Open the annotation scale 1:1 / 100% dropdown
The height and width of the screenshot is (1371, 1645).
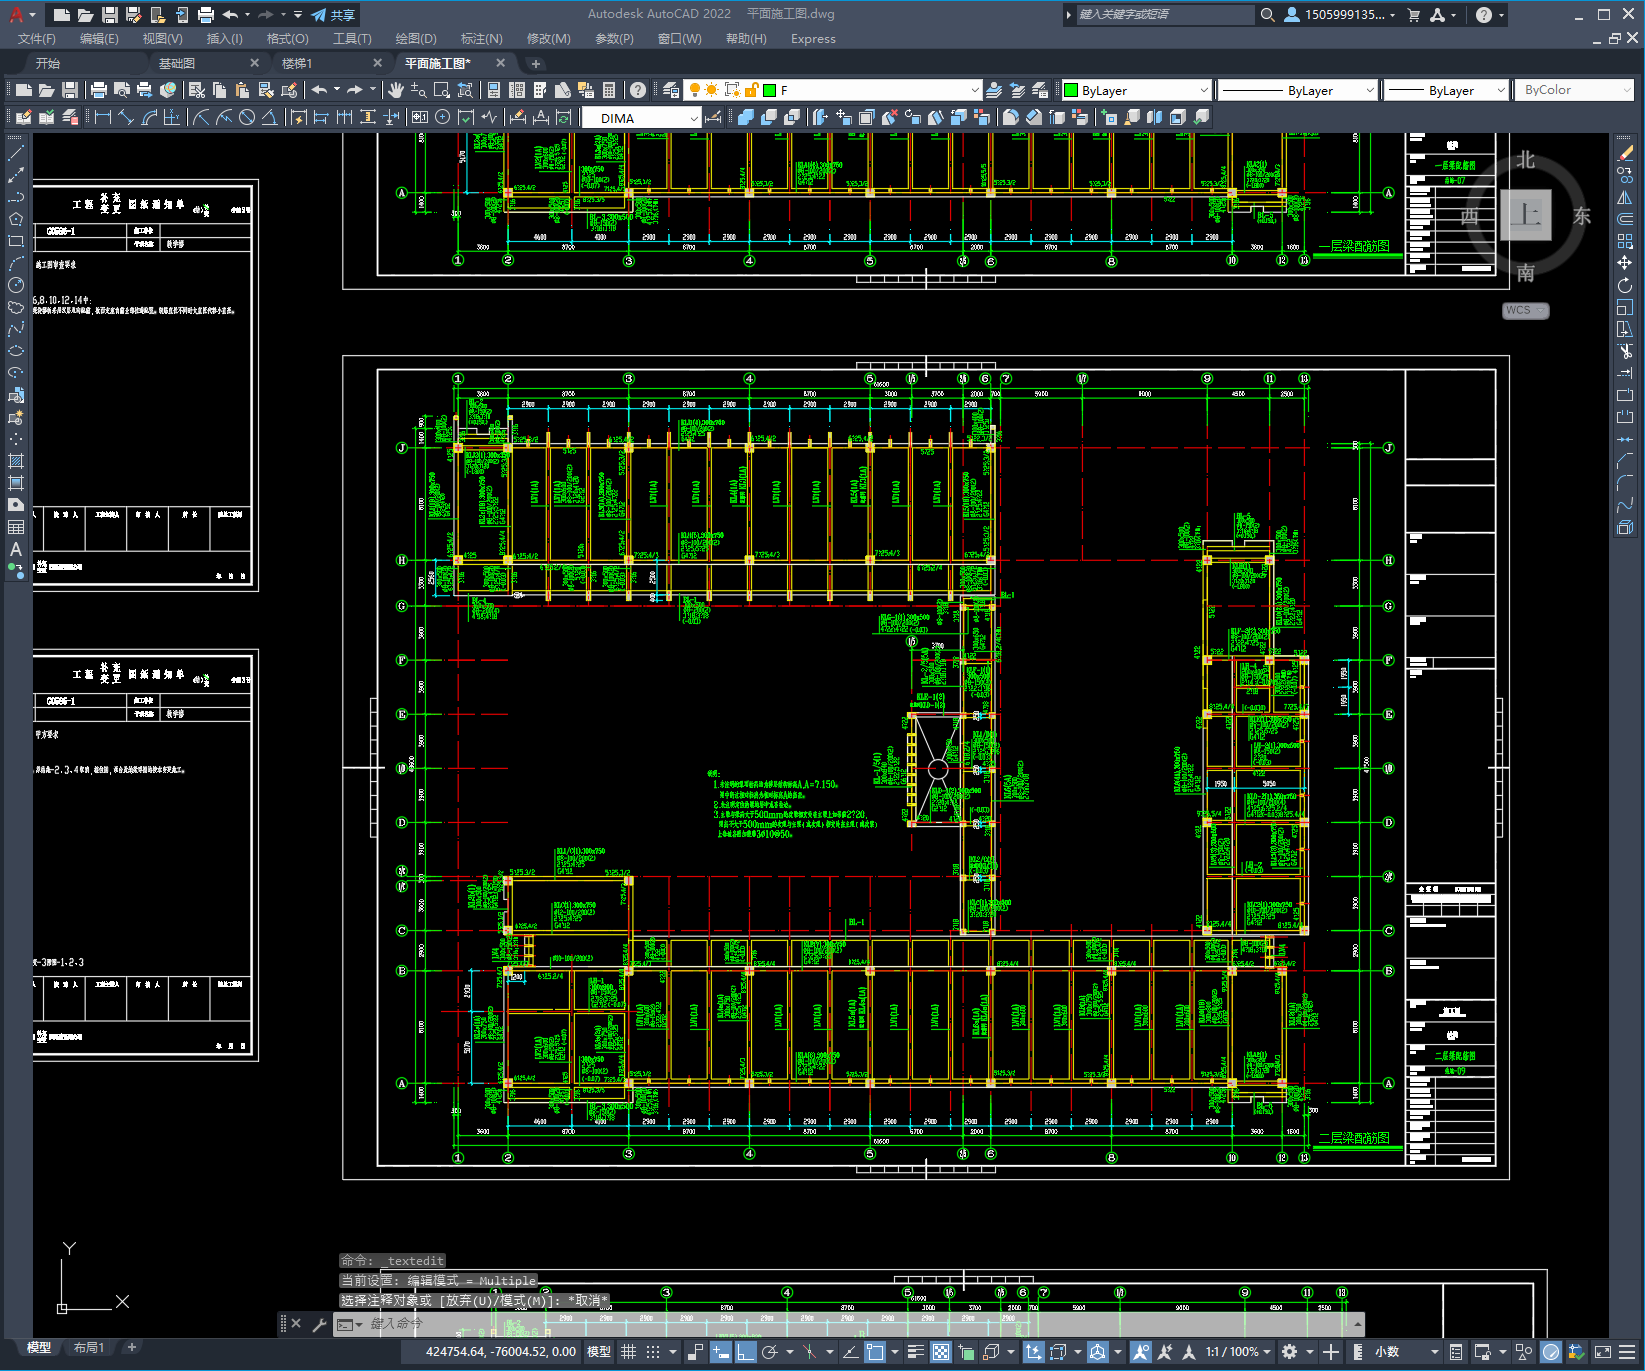(1238, 1352)
